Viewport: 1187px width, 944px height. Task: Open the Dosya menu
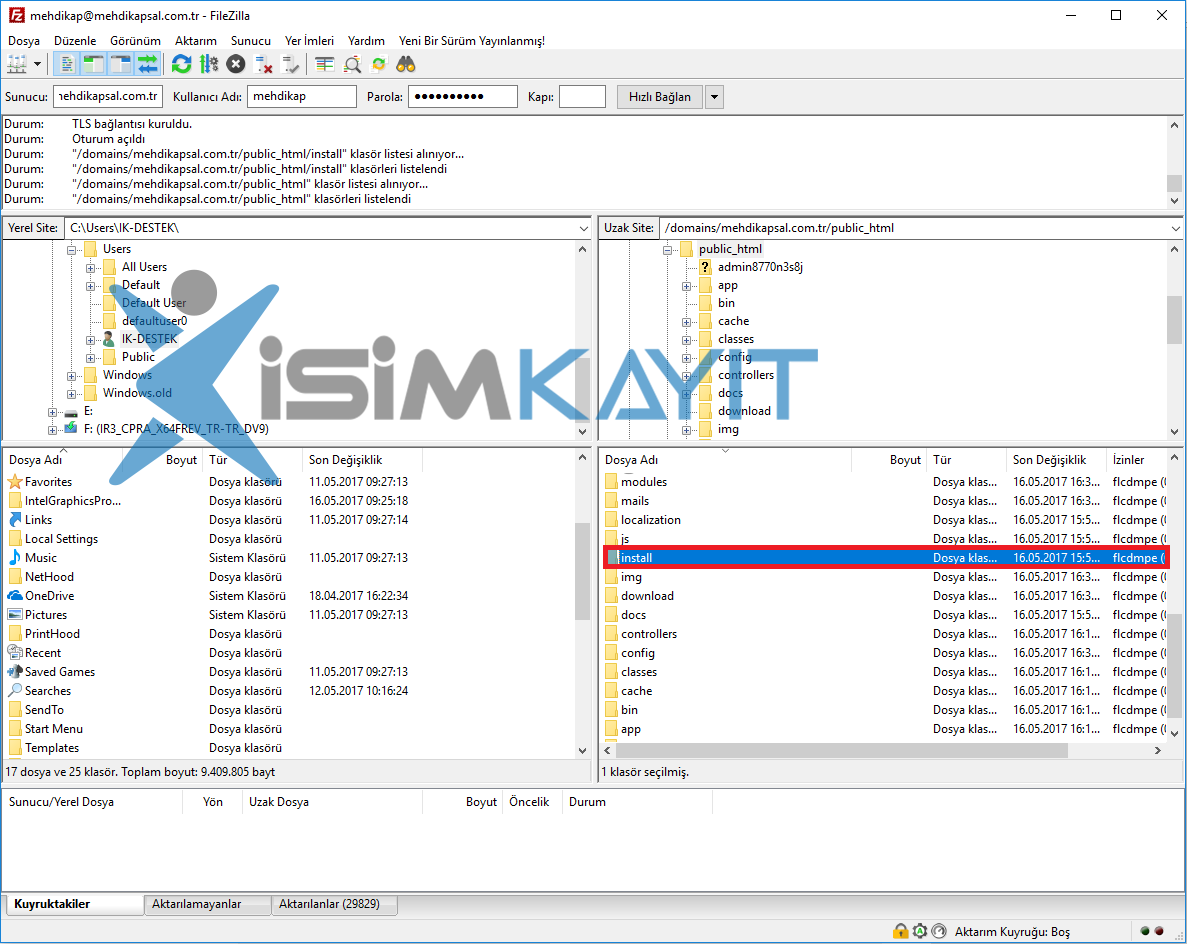click(23, 41)
